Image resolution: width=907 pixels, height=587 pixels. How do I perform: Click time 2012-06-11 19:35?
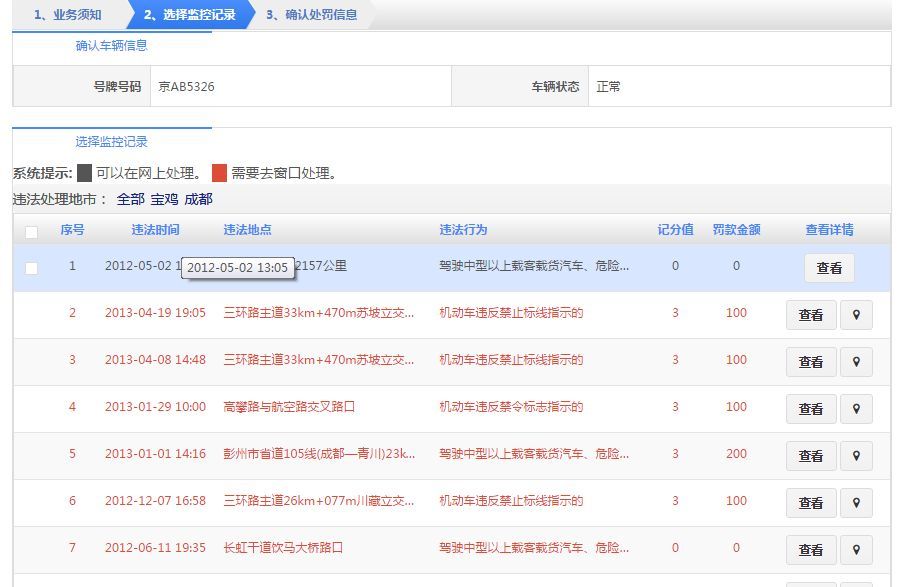(x=155, y=548)
